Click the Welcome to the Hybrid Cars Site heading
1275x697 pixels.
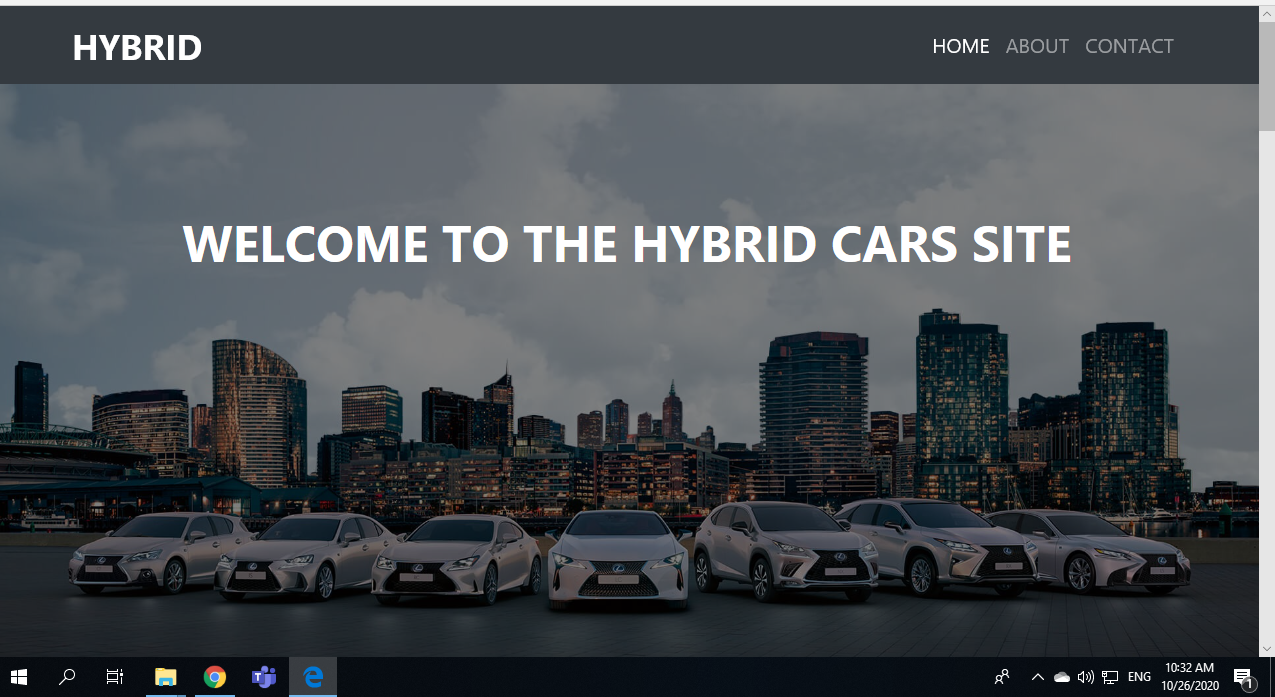[627, 244]
